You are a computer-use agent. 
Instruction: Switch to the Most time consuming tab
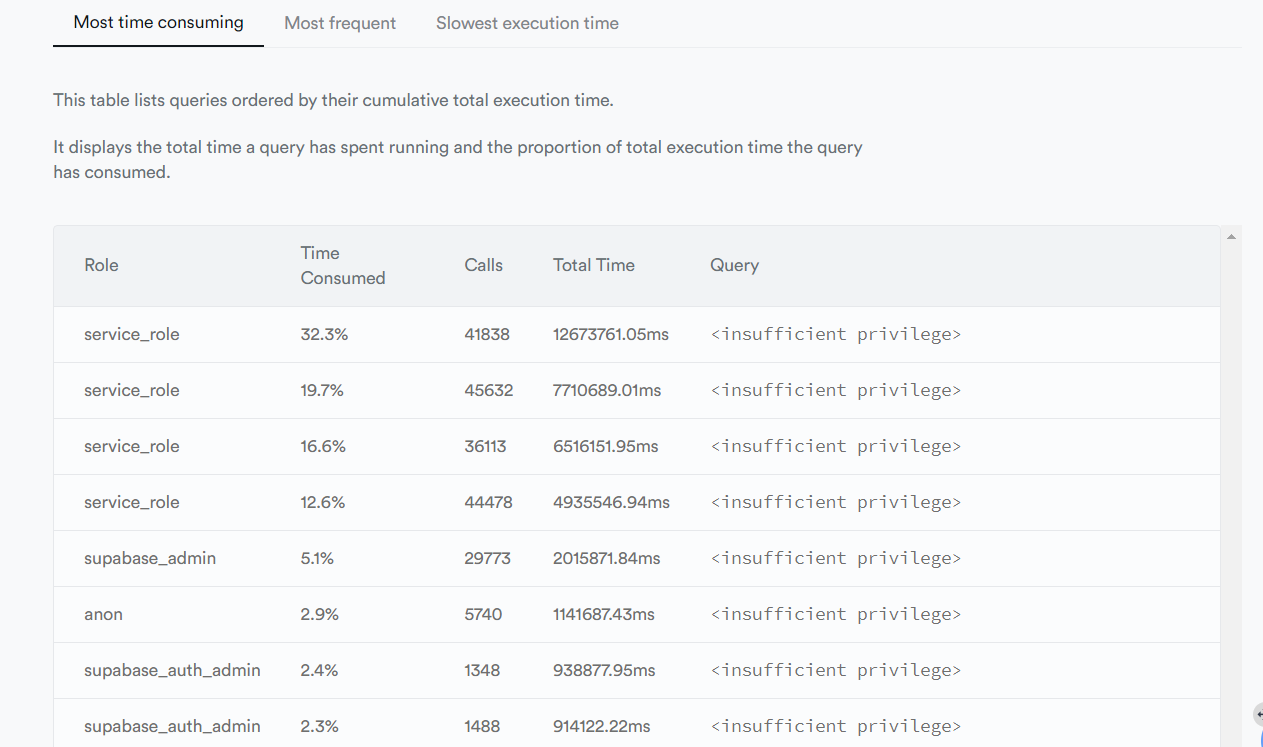(x=158, y=22)
